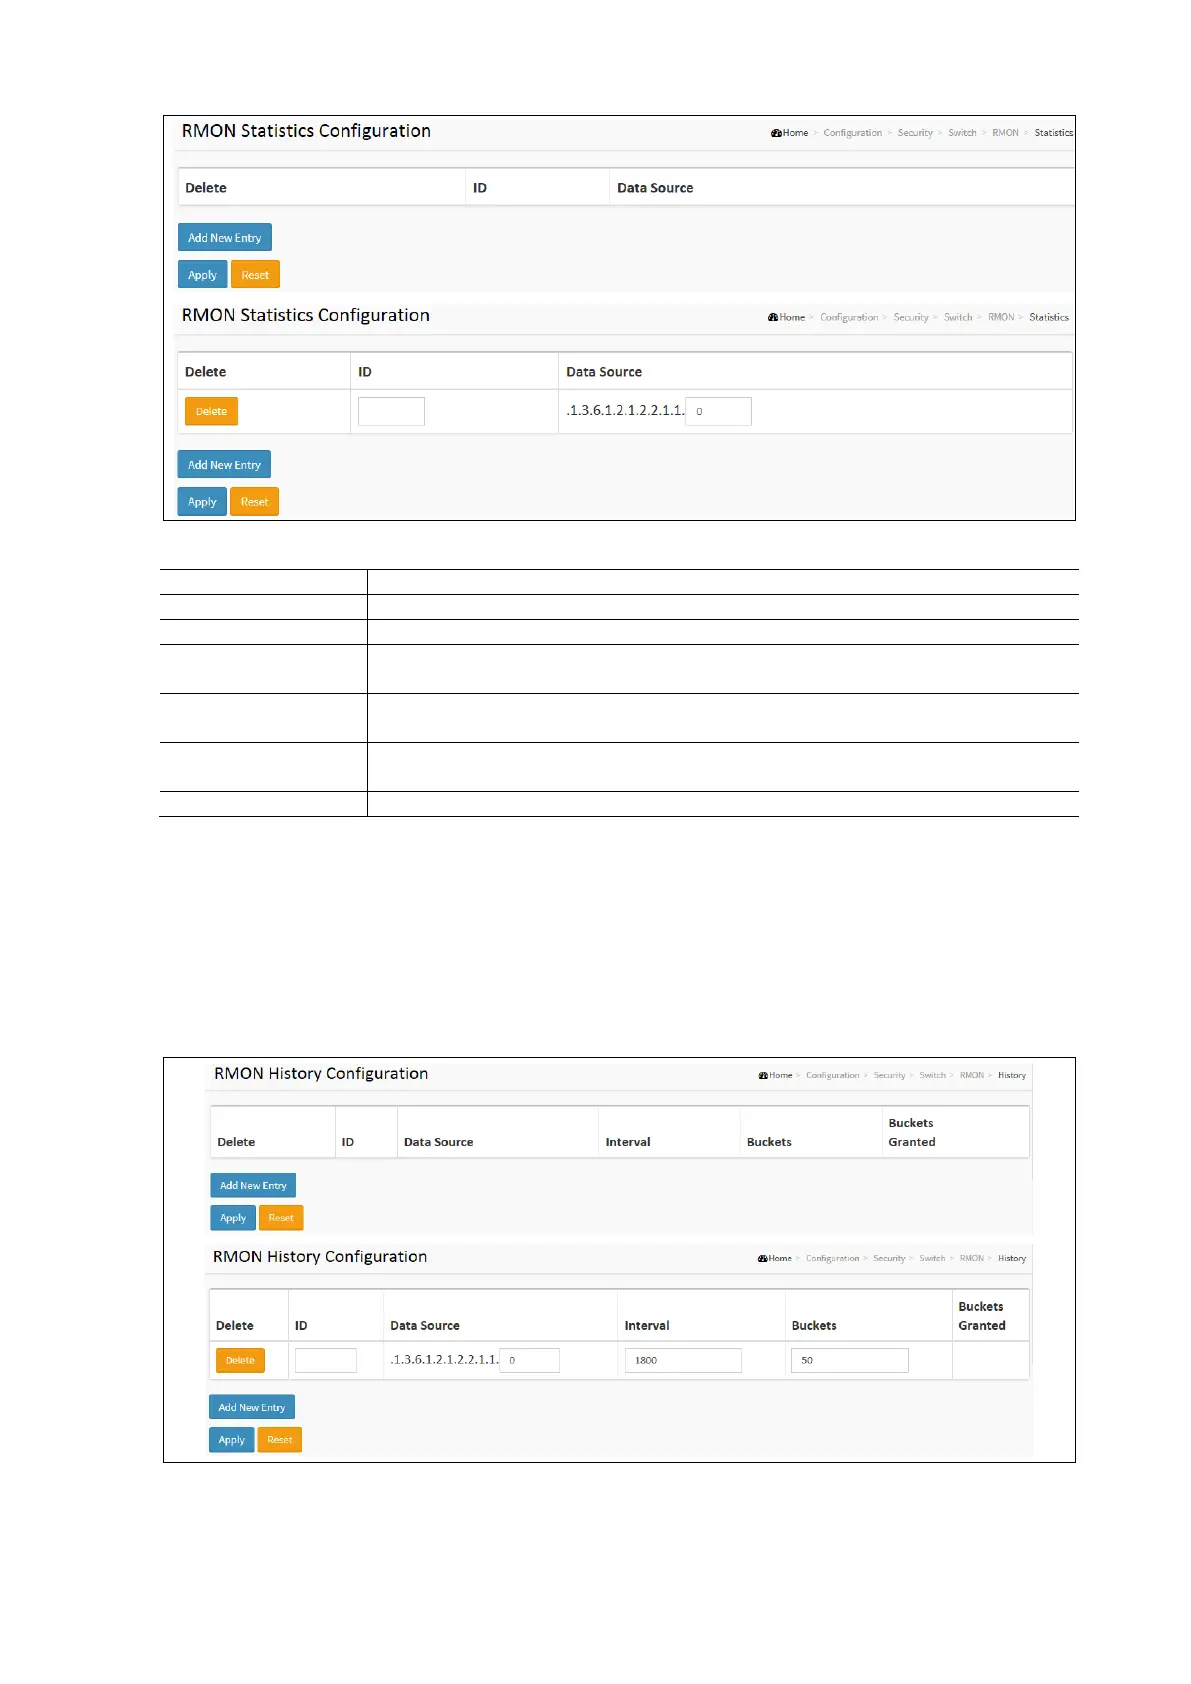This screenshot has width=1191, height=1684.
Task: Add New Entry below the Statistics entry row
Action: tap(224, 465)
